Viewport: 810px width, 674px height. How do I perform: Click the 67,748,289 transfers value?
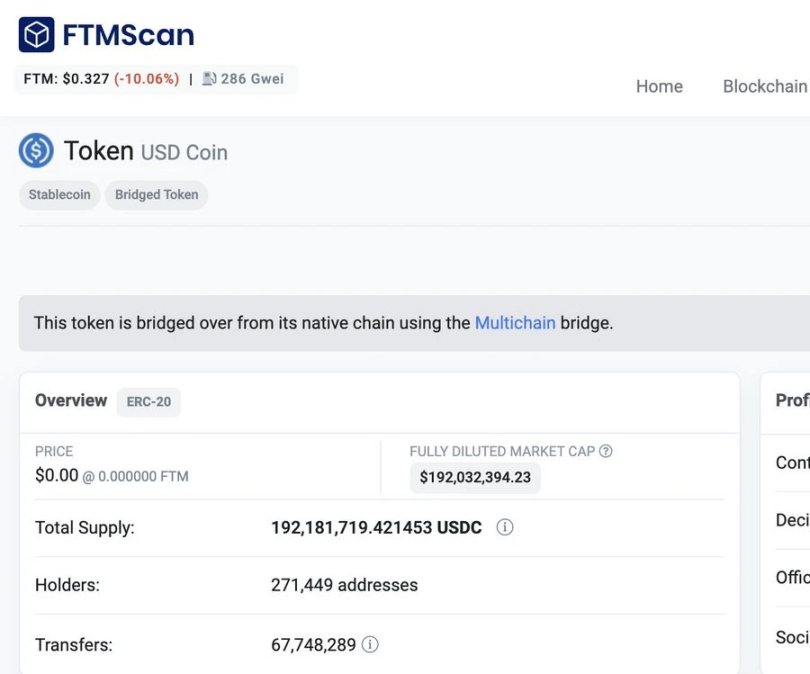tap(313, 645)
